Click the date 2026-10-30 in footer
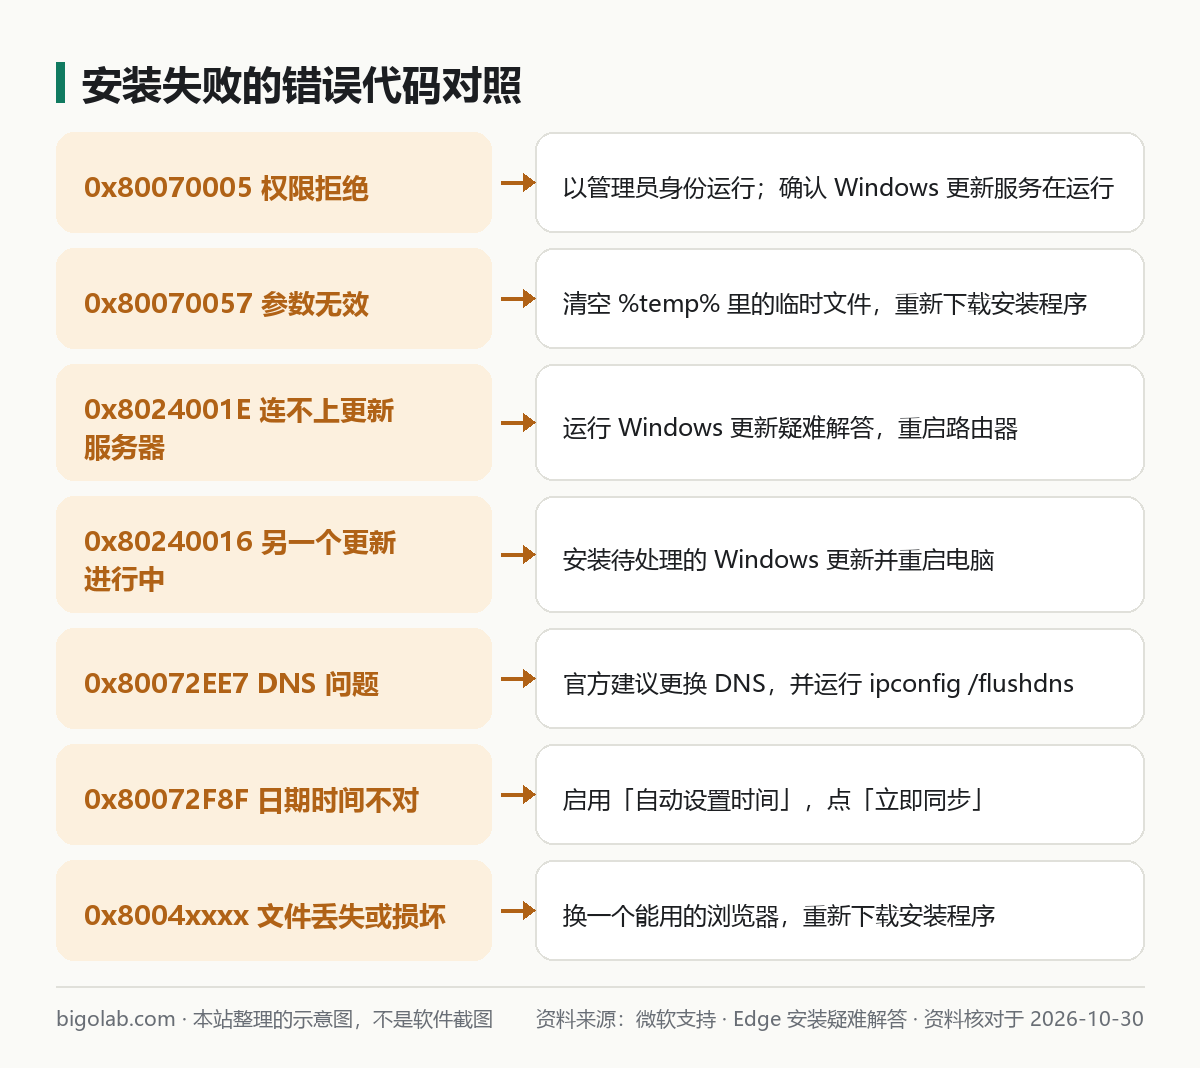 click(x=1087, y=1019)
